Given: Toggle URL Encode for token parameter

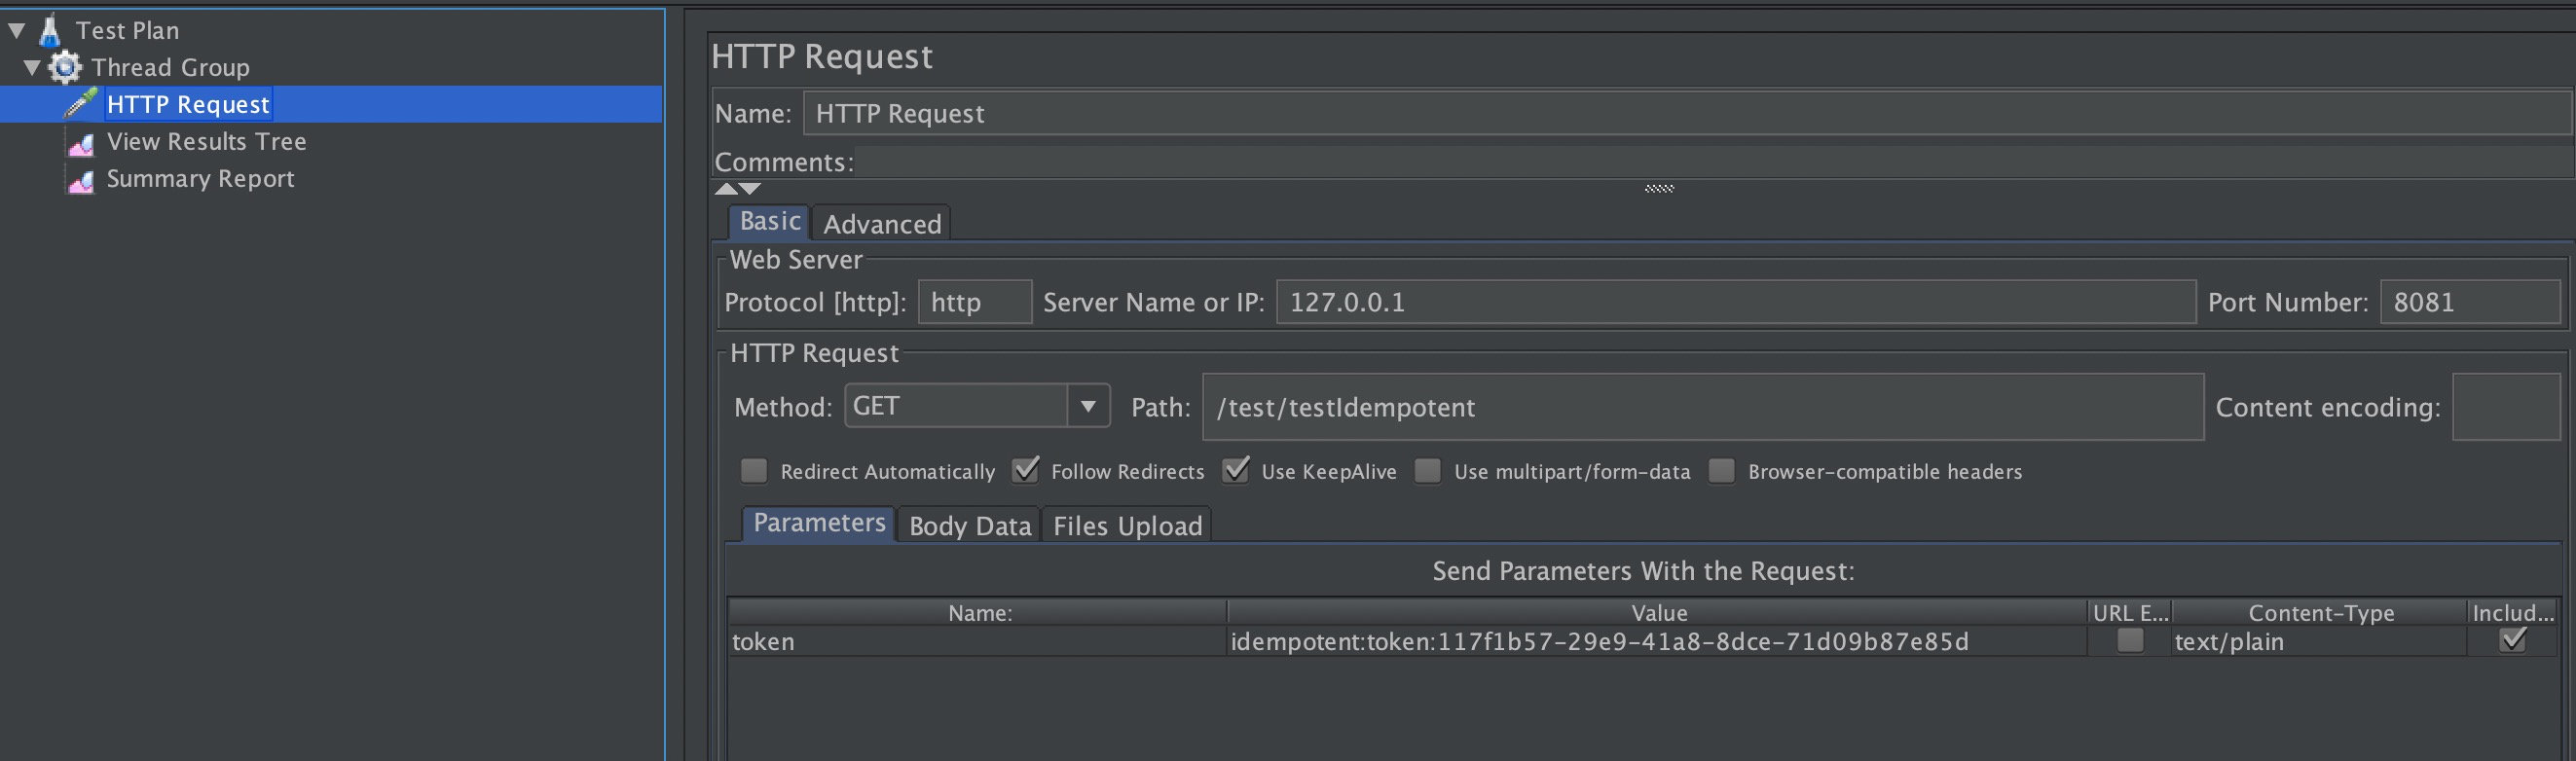Looking at the screenshot, I should 2130,641.
